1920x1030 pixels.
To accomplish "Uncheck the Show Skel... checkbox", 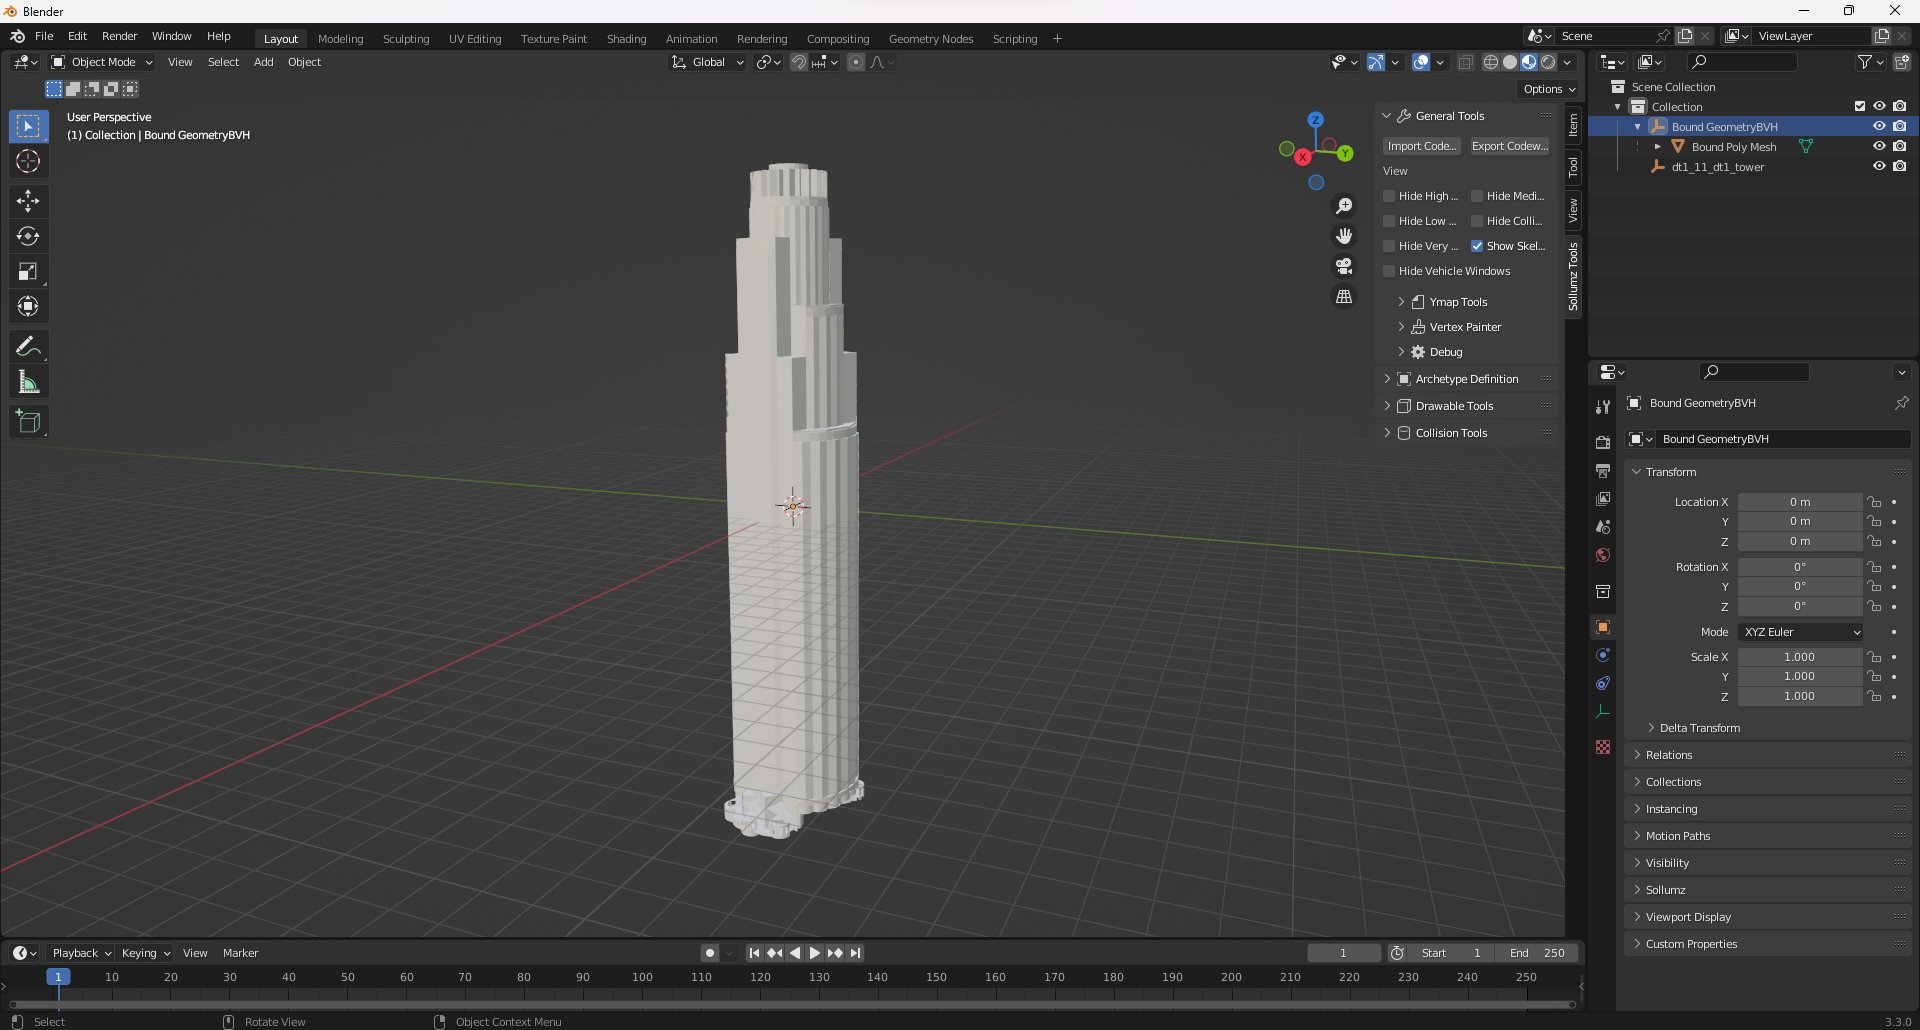I will tap(1477, 246).
